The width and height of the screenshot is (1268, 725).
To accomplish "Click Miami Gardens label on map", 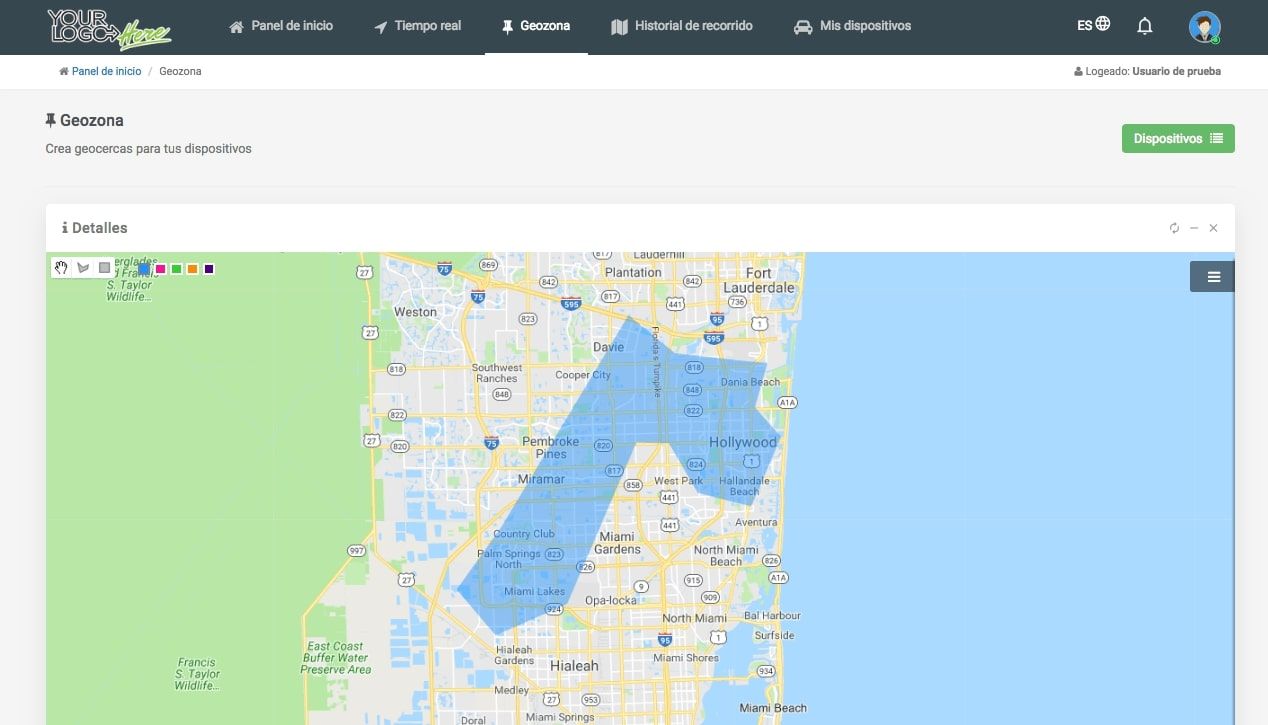I will (x=617, y=542).
